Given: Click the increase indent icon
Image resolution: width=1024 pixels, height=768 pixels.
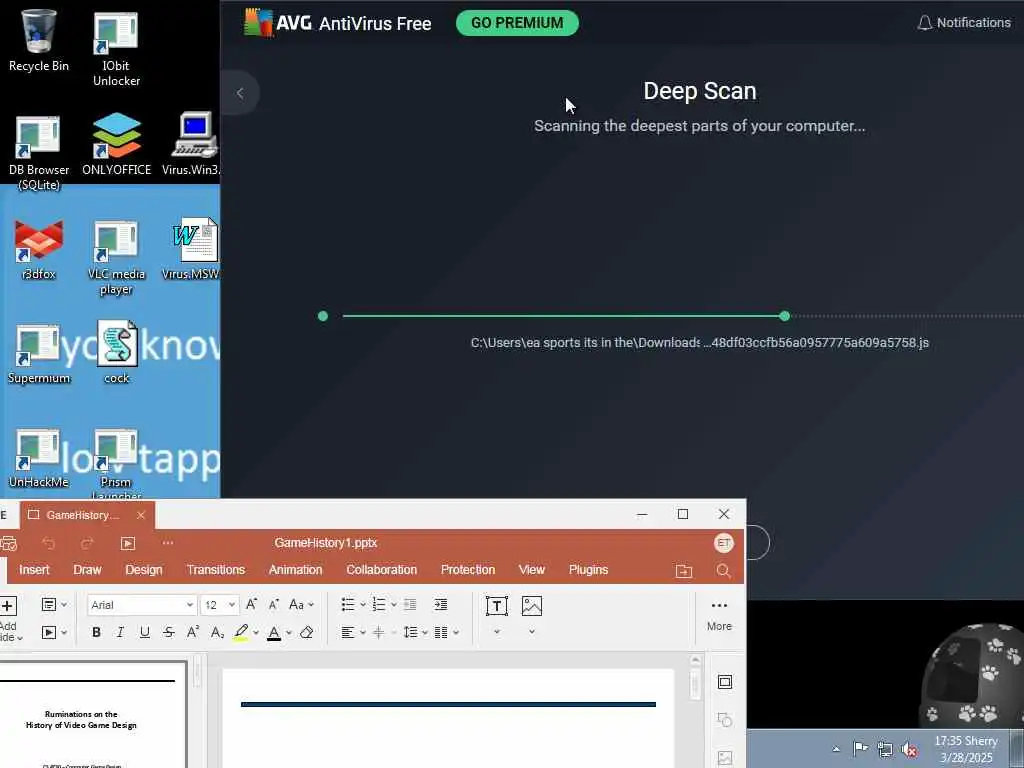Looking at the screenshot, I should (x=441, y=605).
